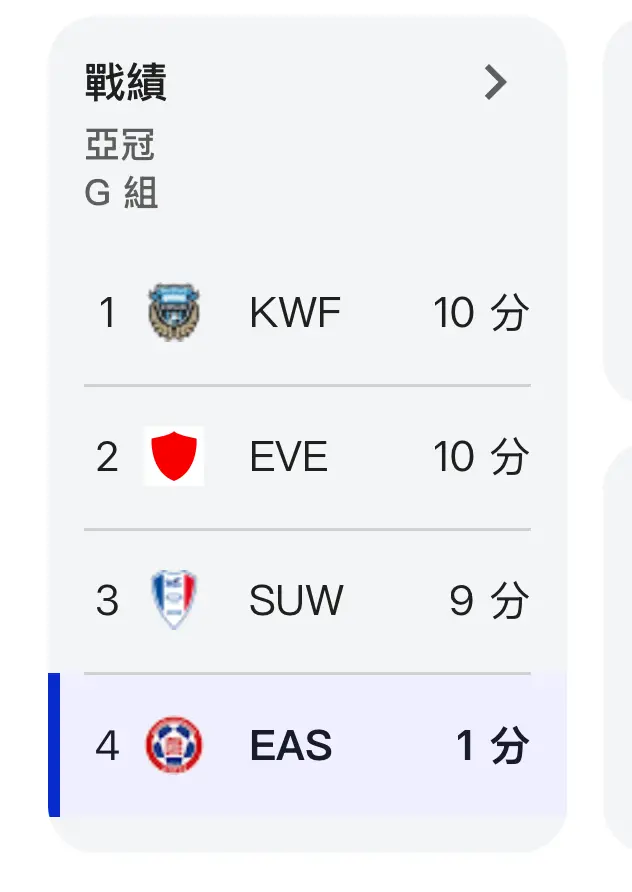Click EAS's 1 分 points value
The height and width of the screenshot is (892, 632).
coord(493,745)
